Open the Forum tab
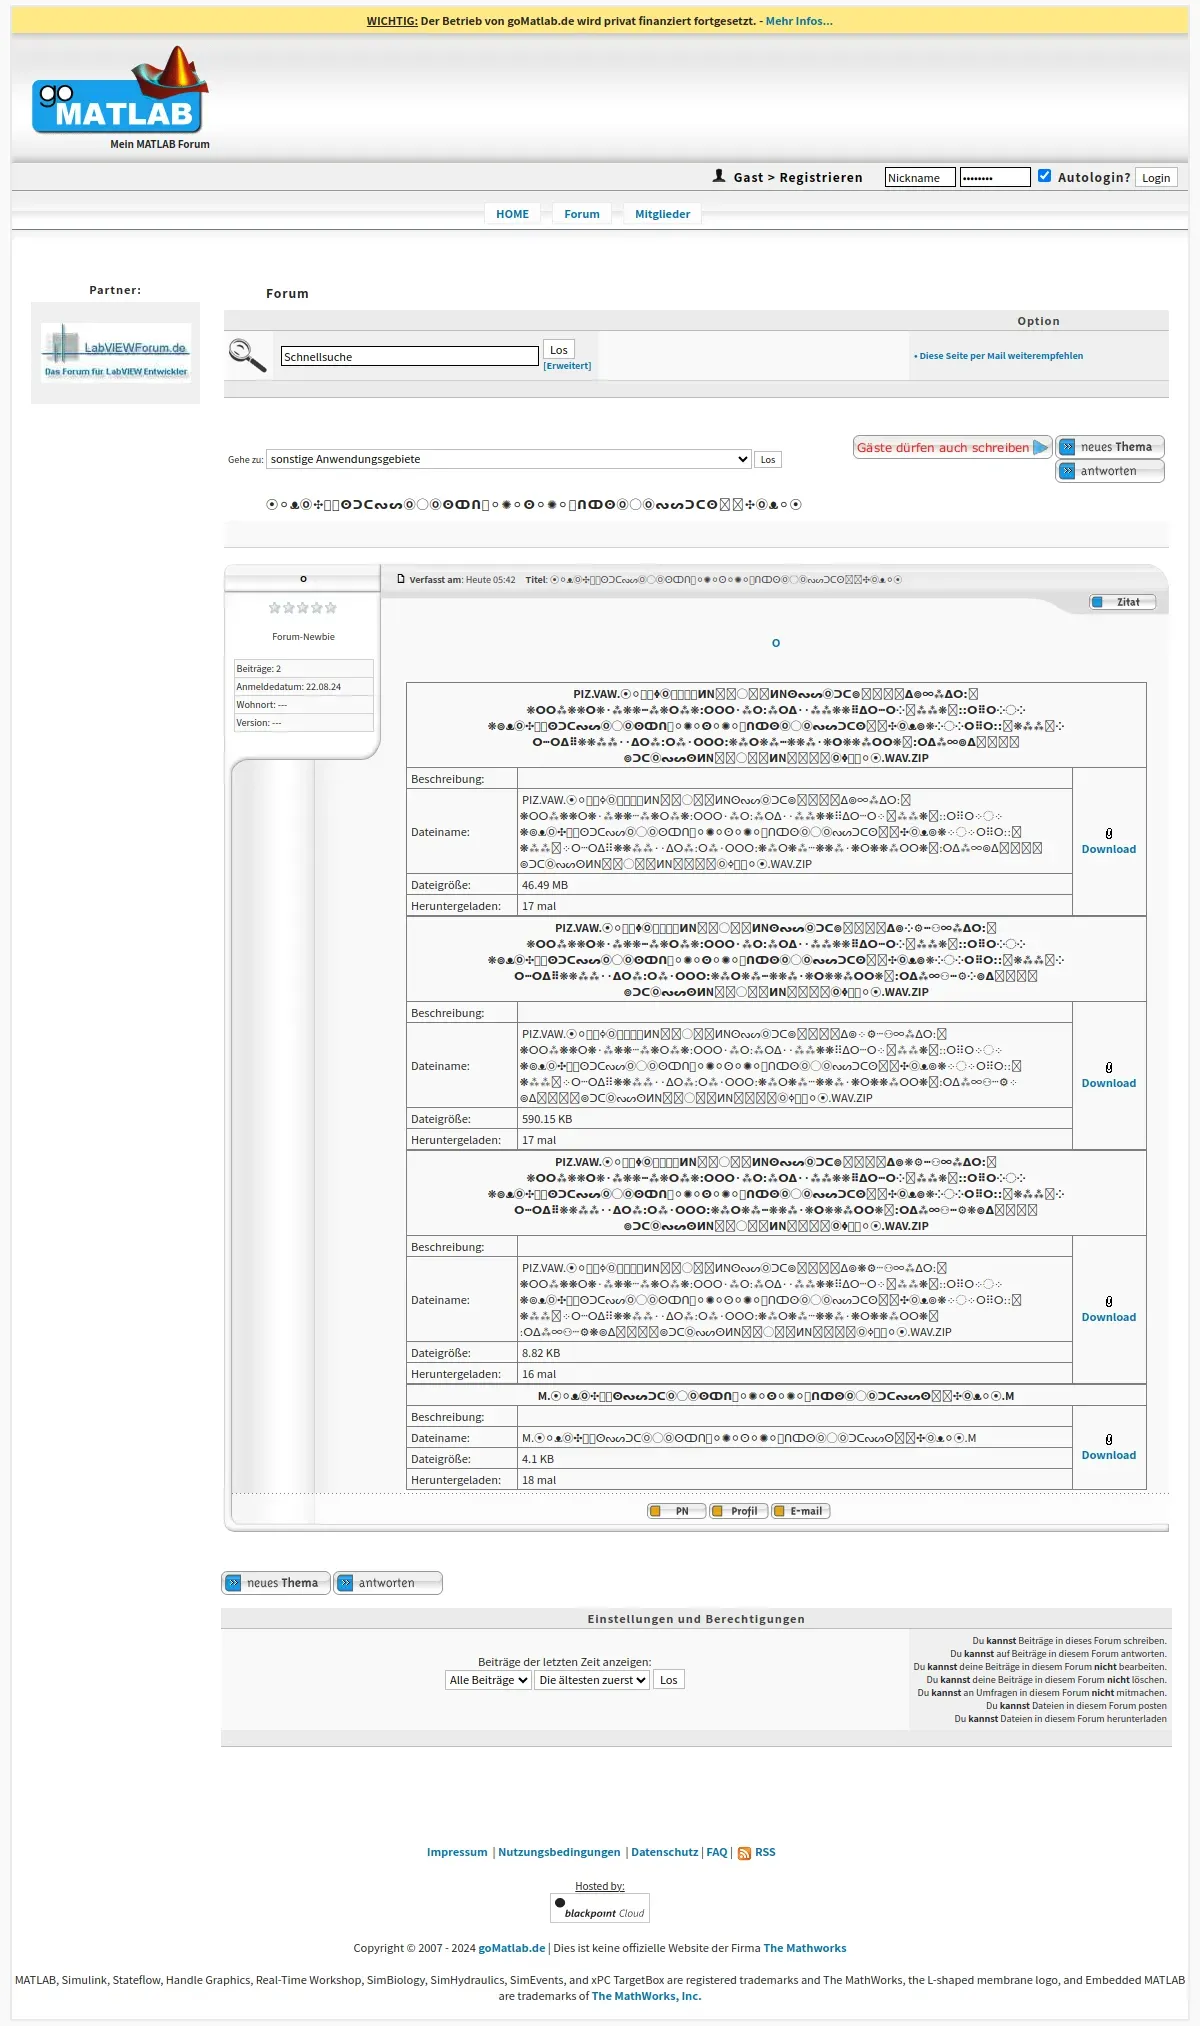 tap(582, 214)
